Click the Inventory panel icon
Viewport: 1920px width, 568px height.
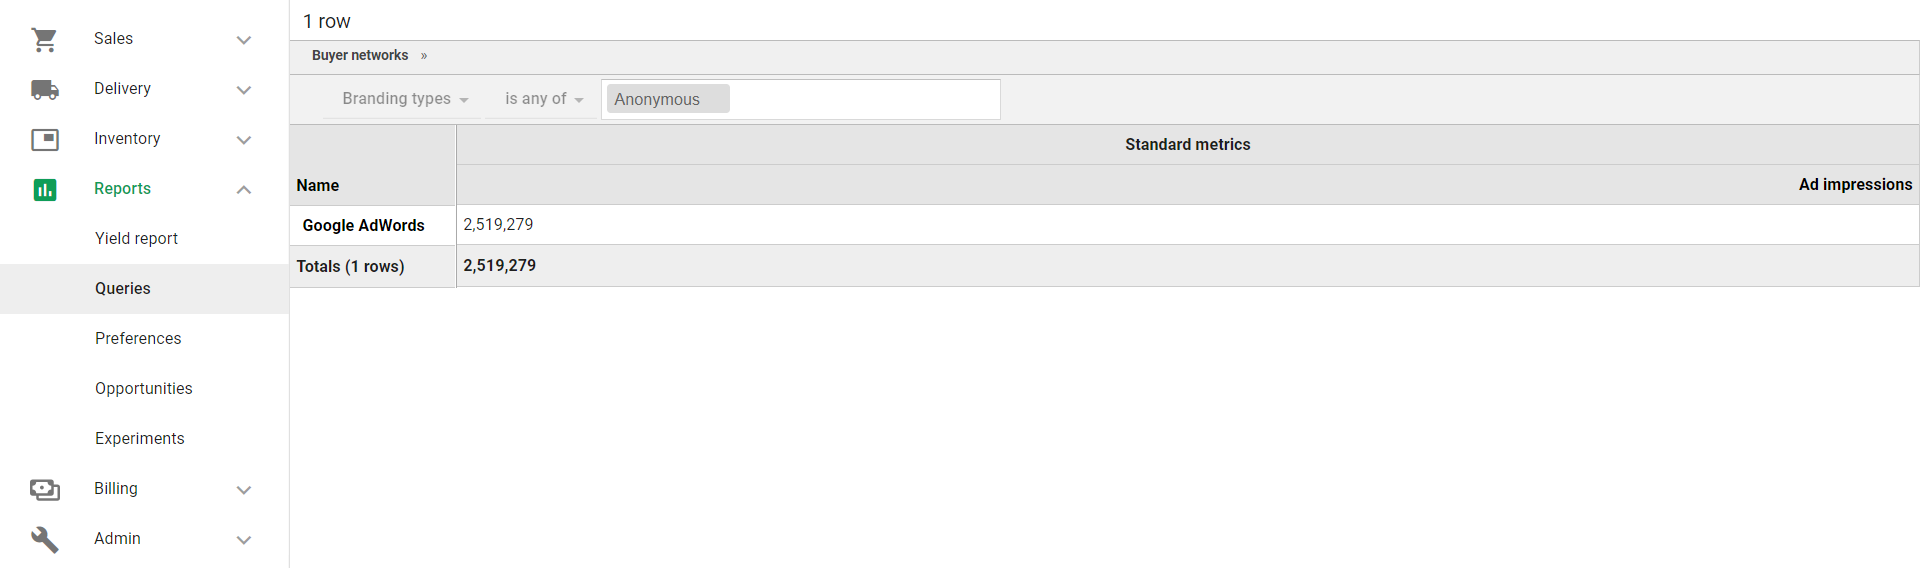pyautogui.click(x=44, y=139)
